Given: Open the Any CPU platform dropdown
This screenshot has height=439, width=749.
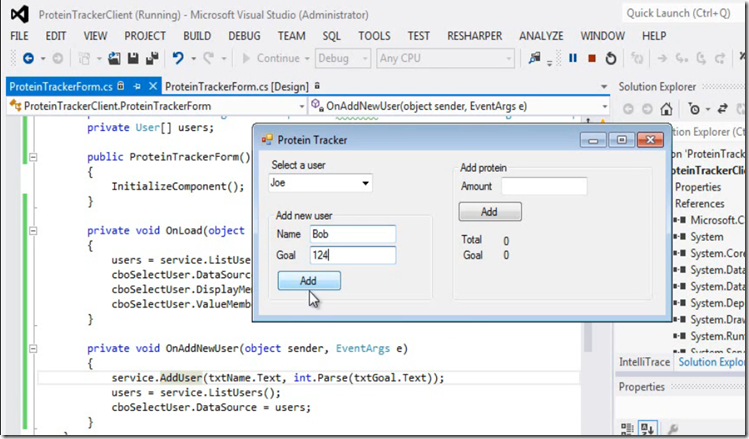Looking at the screenshot, I should click(x=508, y=59).
